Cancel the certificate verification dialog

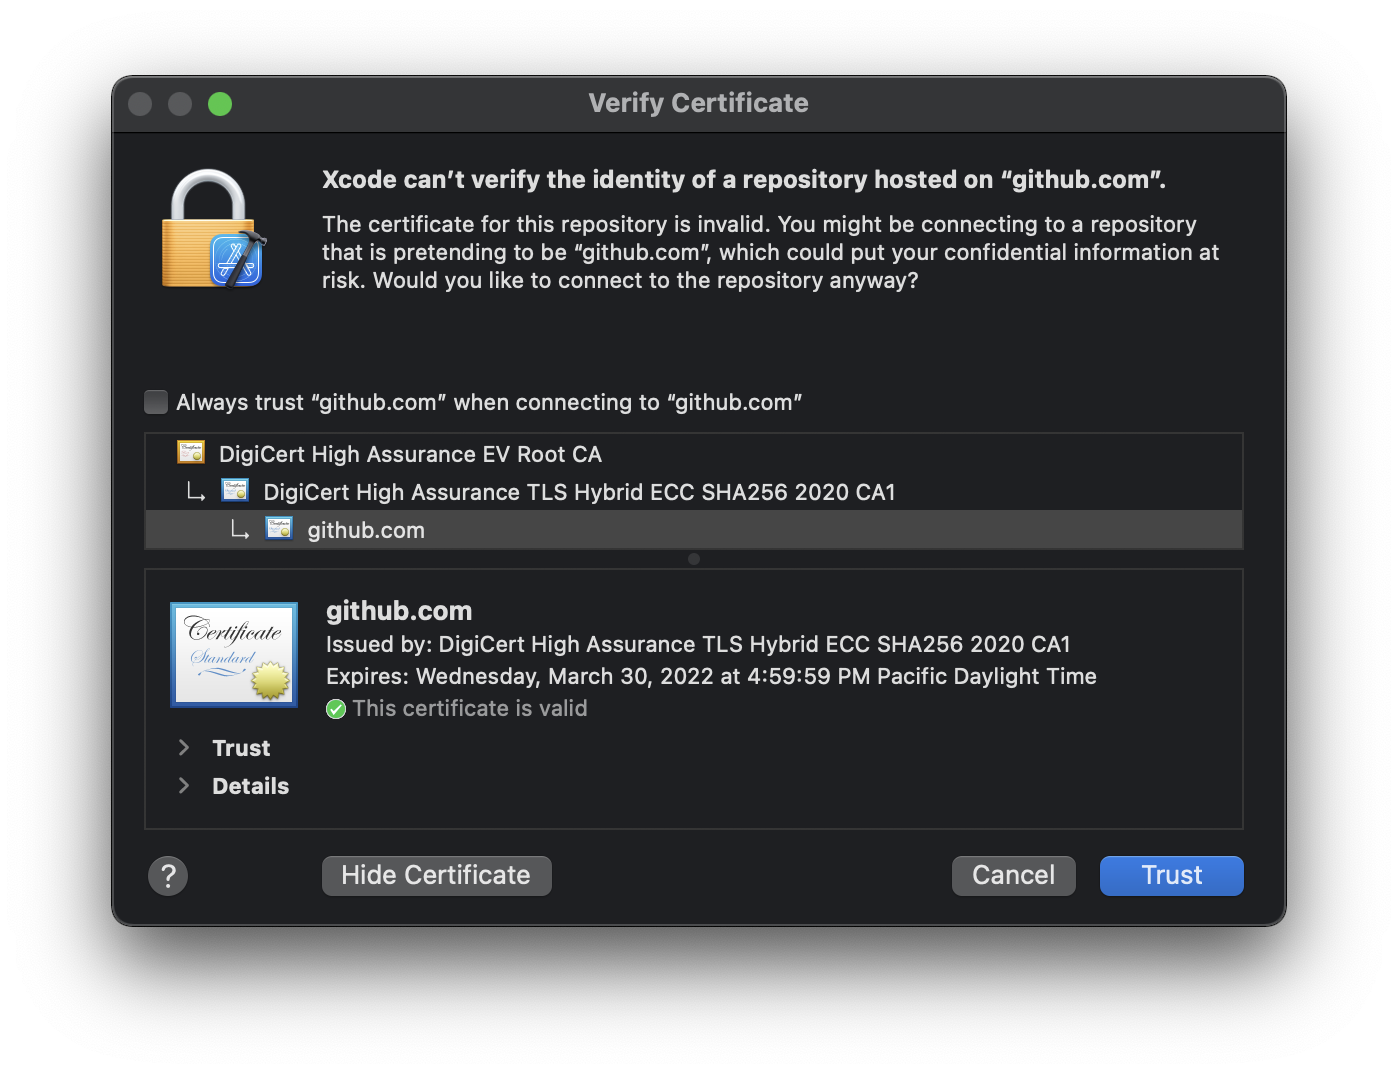point(1013,875)
